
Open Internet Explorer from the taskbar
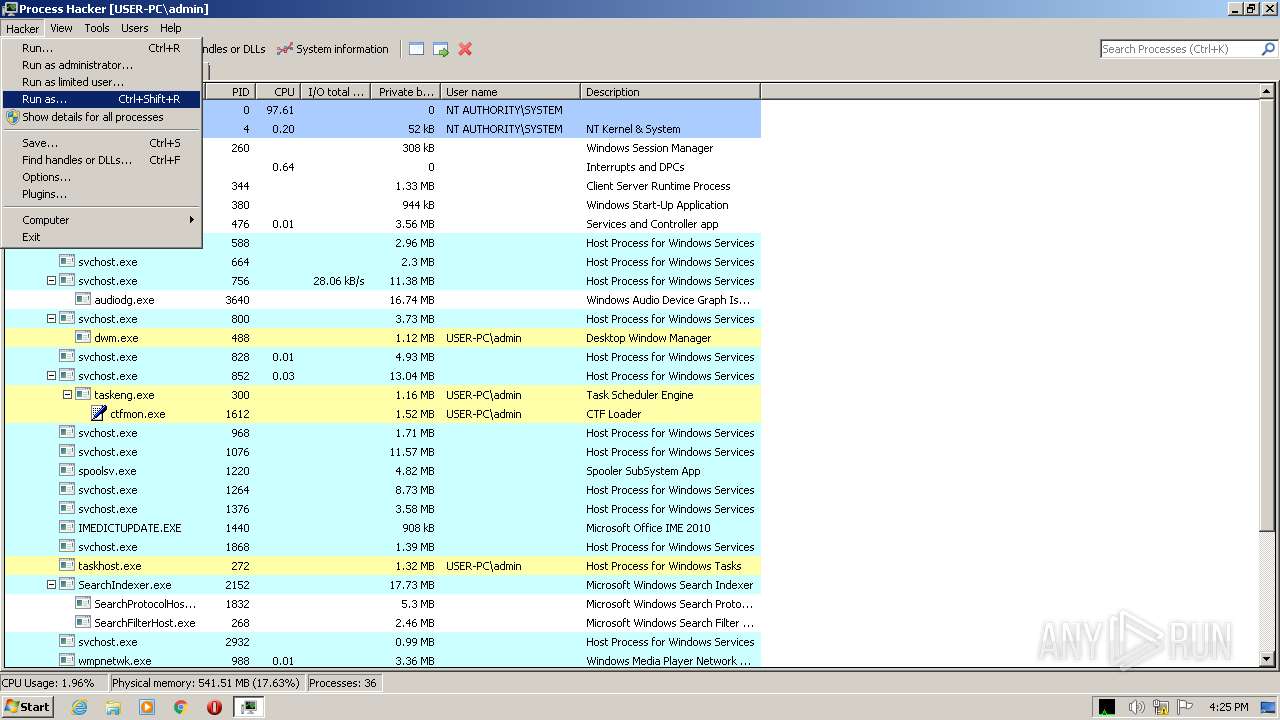click(80, 707)
